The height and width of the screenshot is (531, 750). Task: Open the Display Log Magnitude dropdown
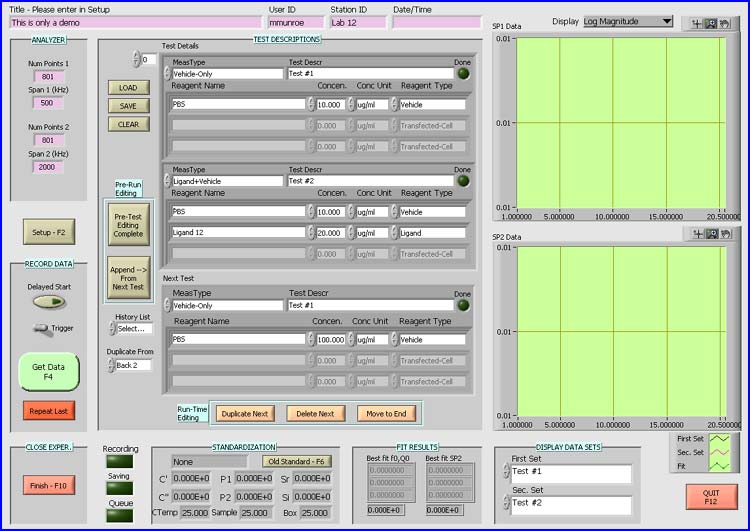coord(627,21)
